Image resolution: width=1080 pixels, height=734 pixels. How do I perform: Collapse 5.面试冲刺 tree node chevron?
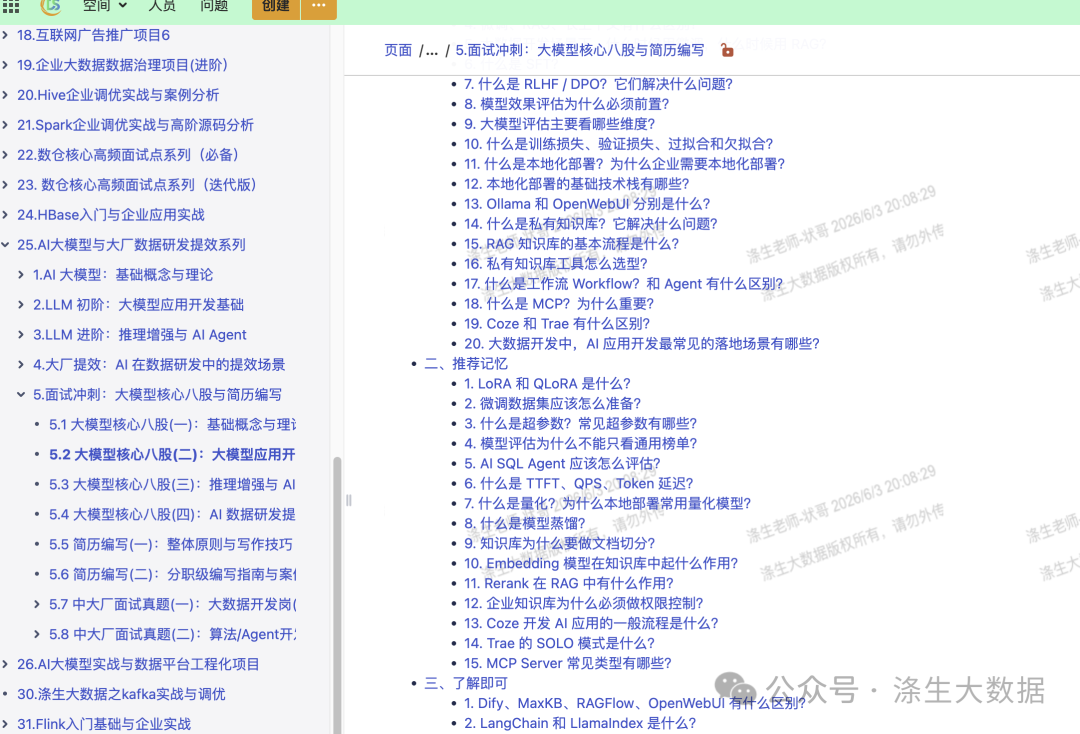point(21,395)
